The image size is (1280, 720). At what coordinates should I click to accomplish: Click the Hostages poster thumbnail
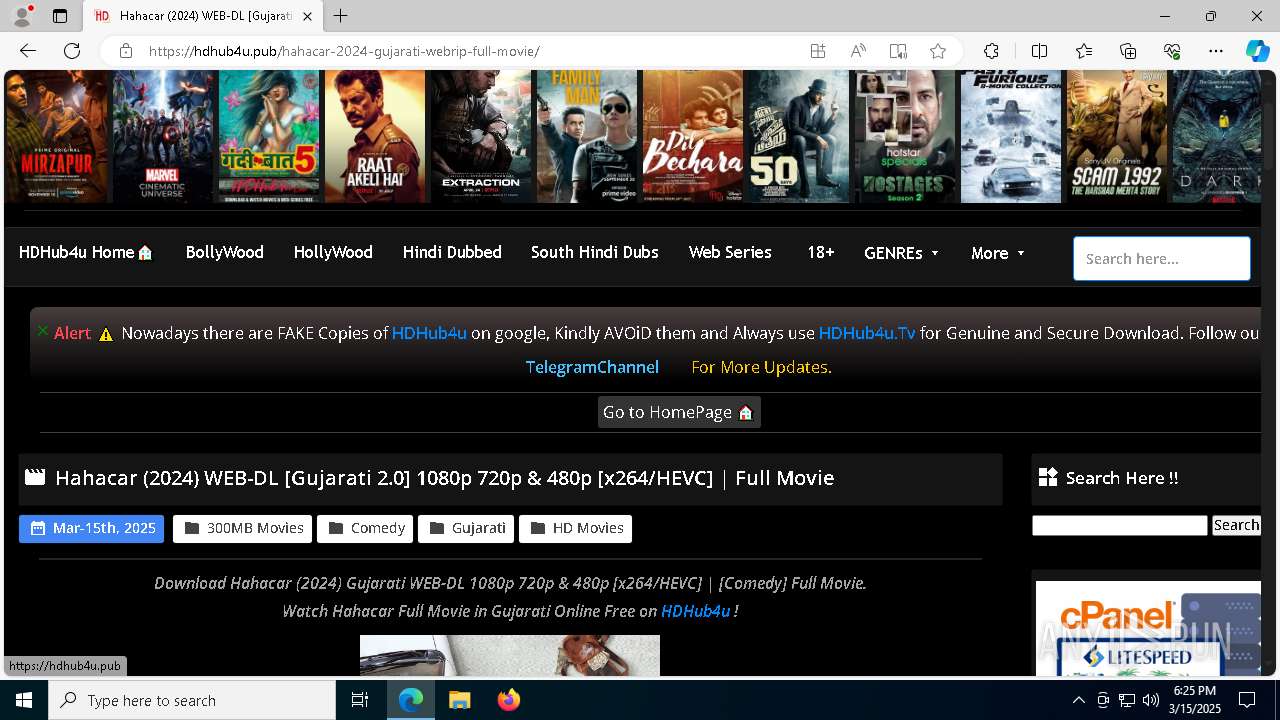tap(905, 137)
